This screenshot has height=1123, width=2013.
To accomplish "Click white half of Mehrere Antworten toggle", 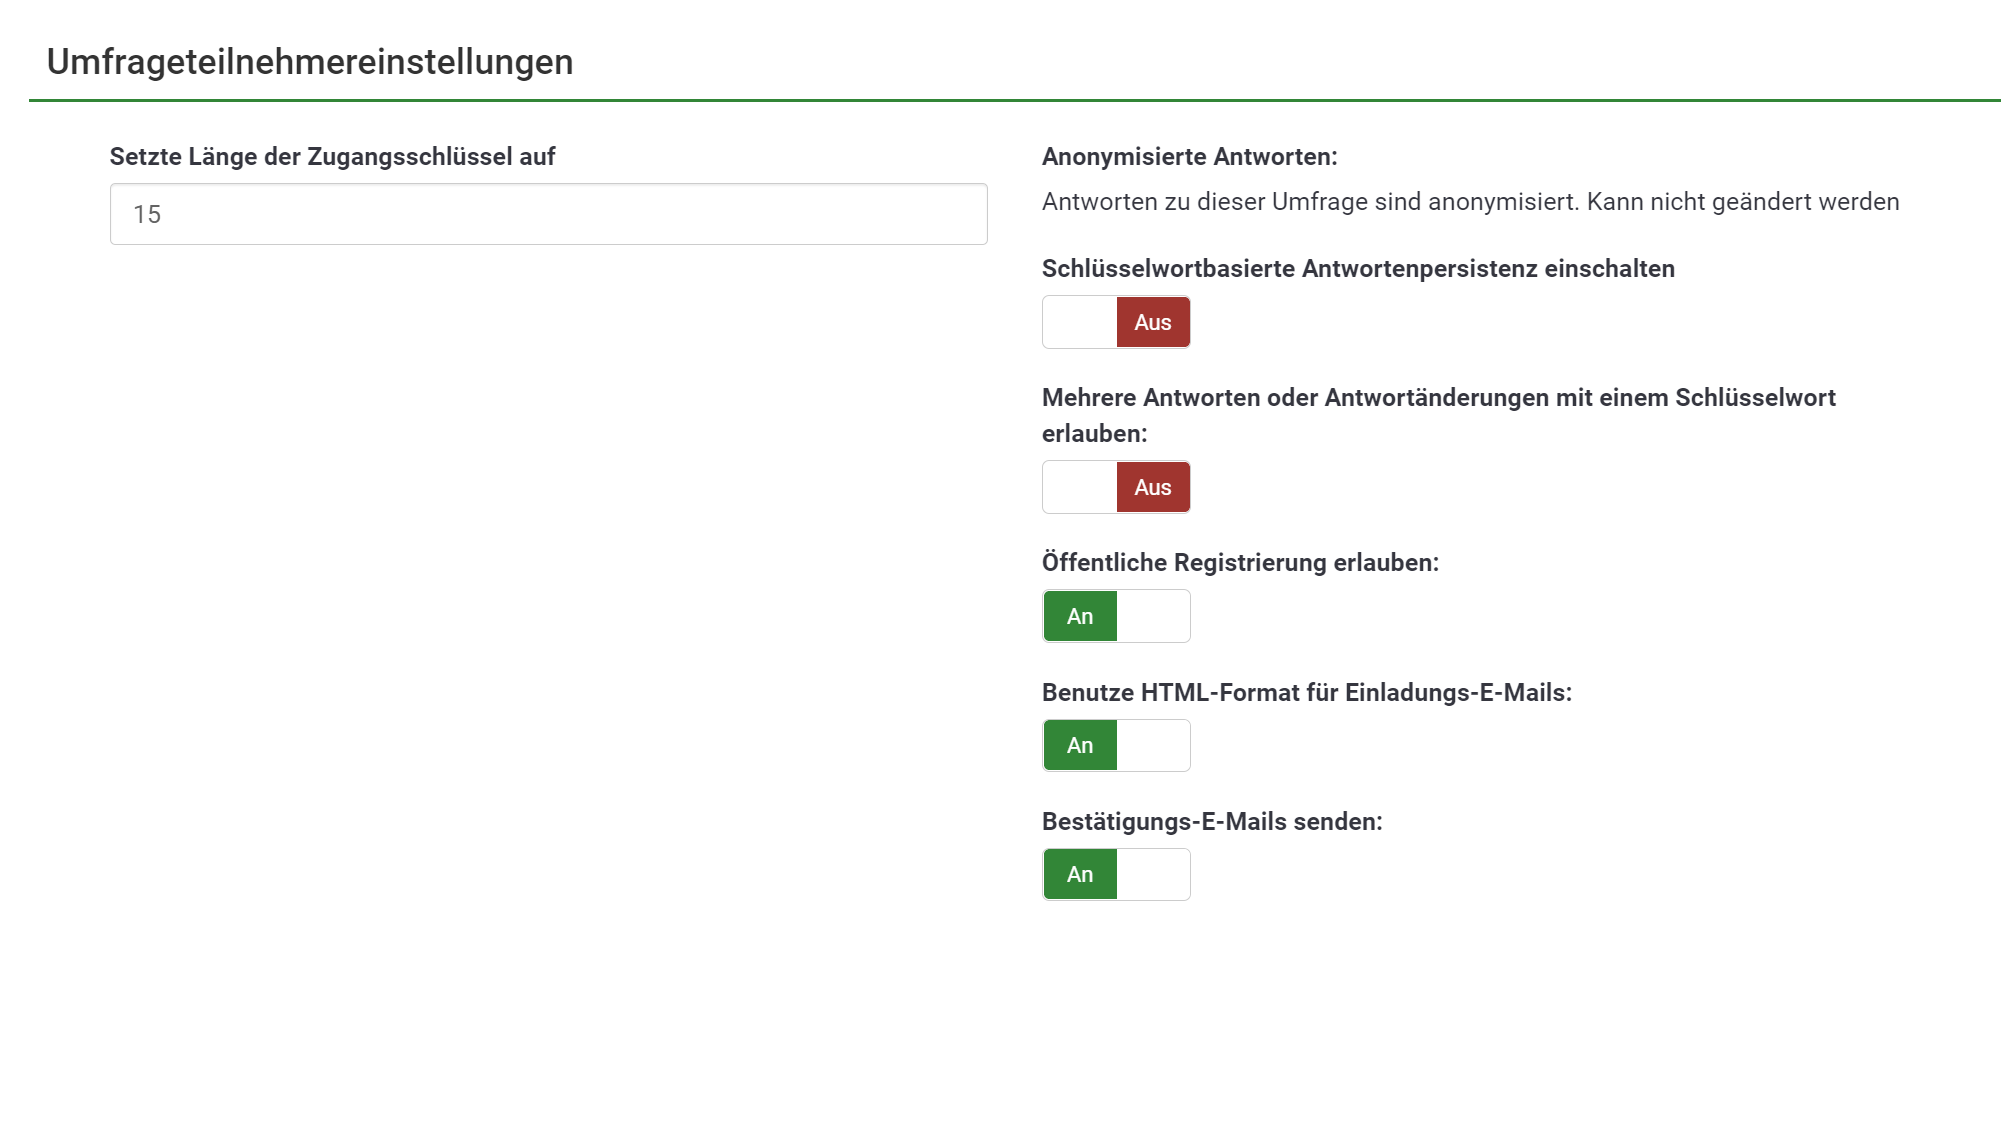I will (1080, 487).
